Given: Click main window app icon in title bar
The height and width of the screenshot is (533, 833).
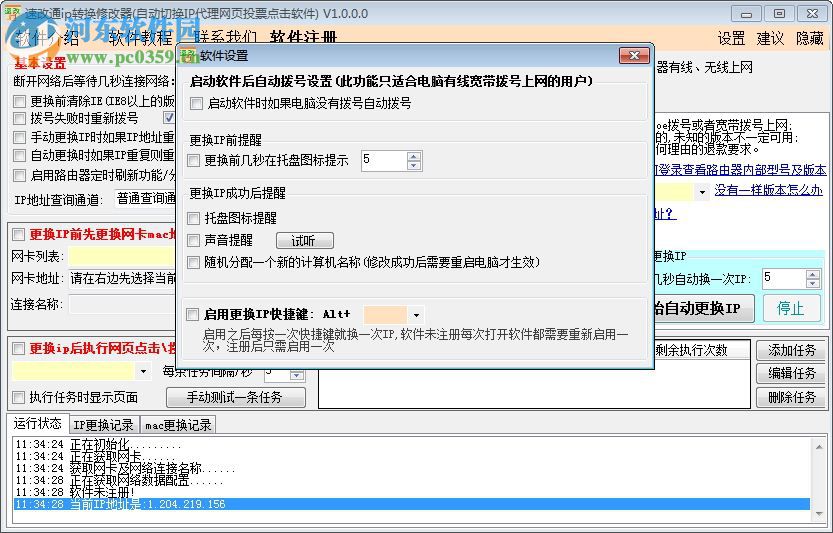Looking at the screenshot, I should point(12,13).
